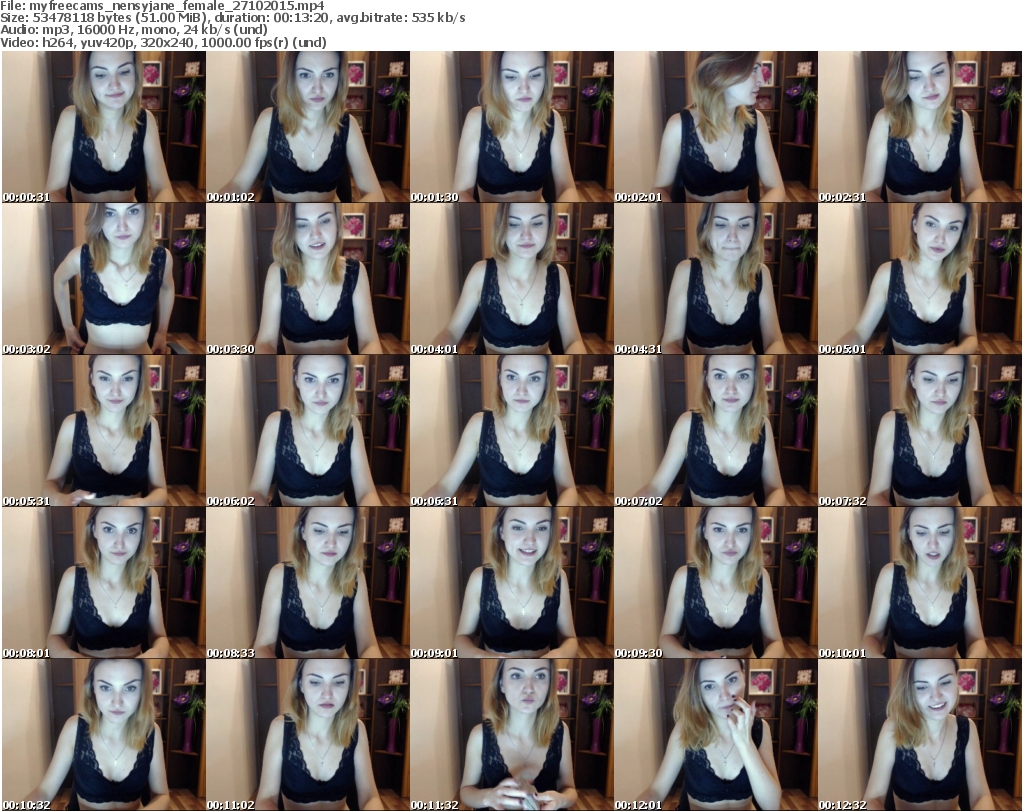Select the thumbnail stamped 00:09:01

[x=511, y=583]
